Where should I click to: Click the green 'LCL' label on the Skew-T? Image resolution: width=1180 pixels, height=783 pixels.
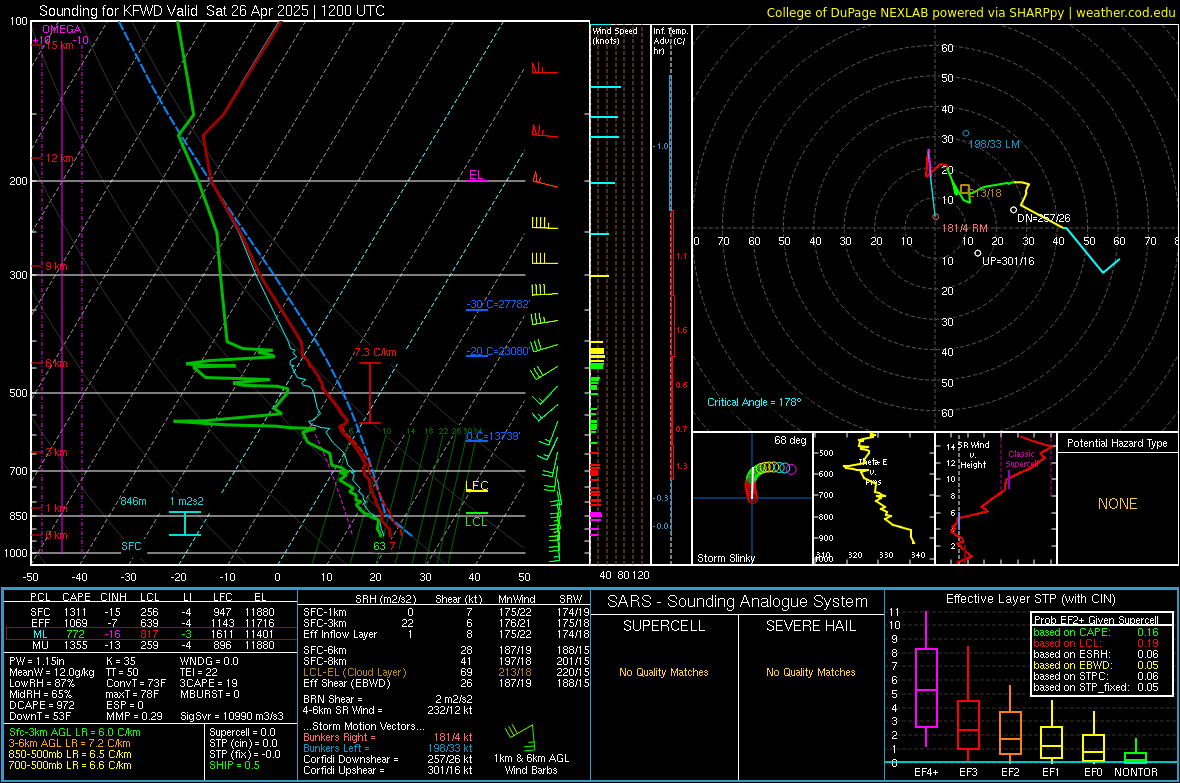point(476,522)
